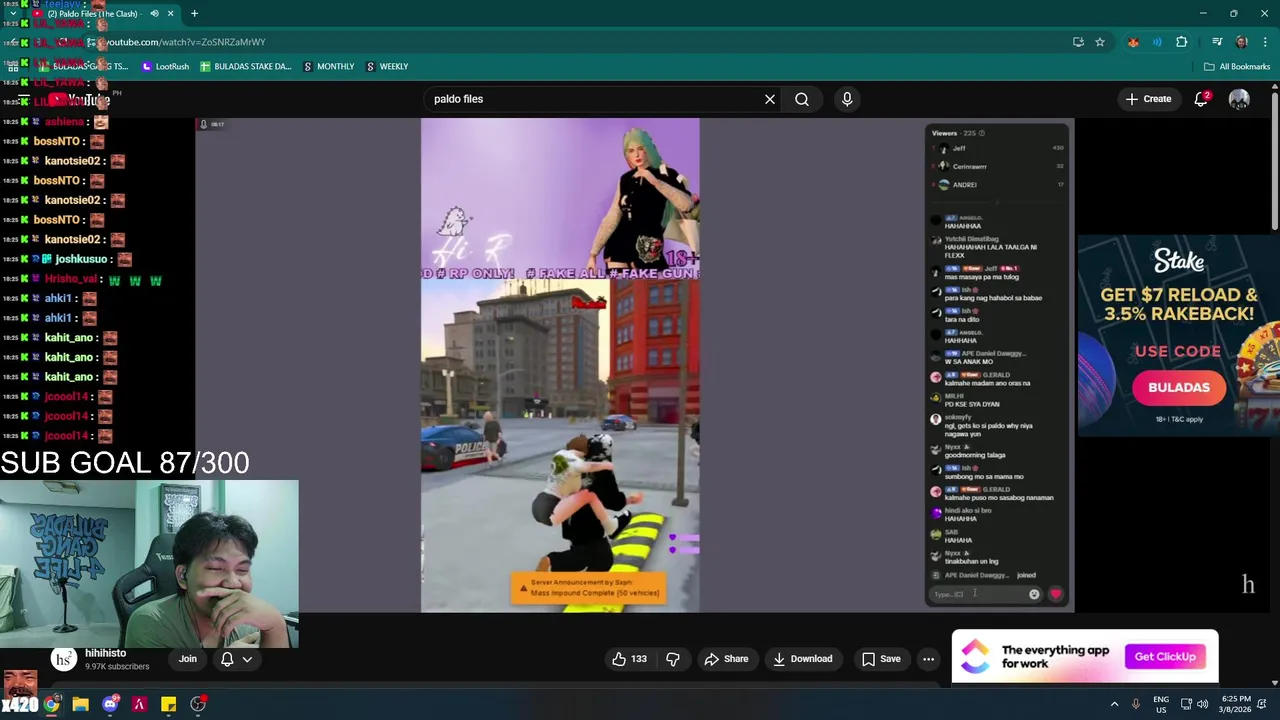Open File Explorer from the taskbar
This screenshot has width=1280, height=720.
tap(80, 705)
